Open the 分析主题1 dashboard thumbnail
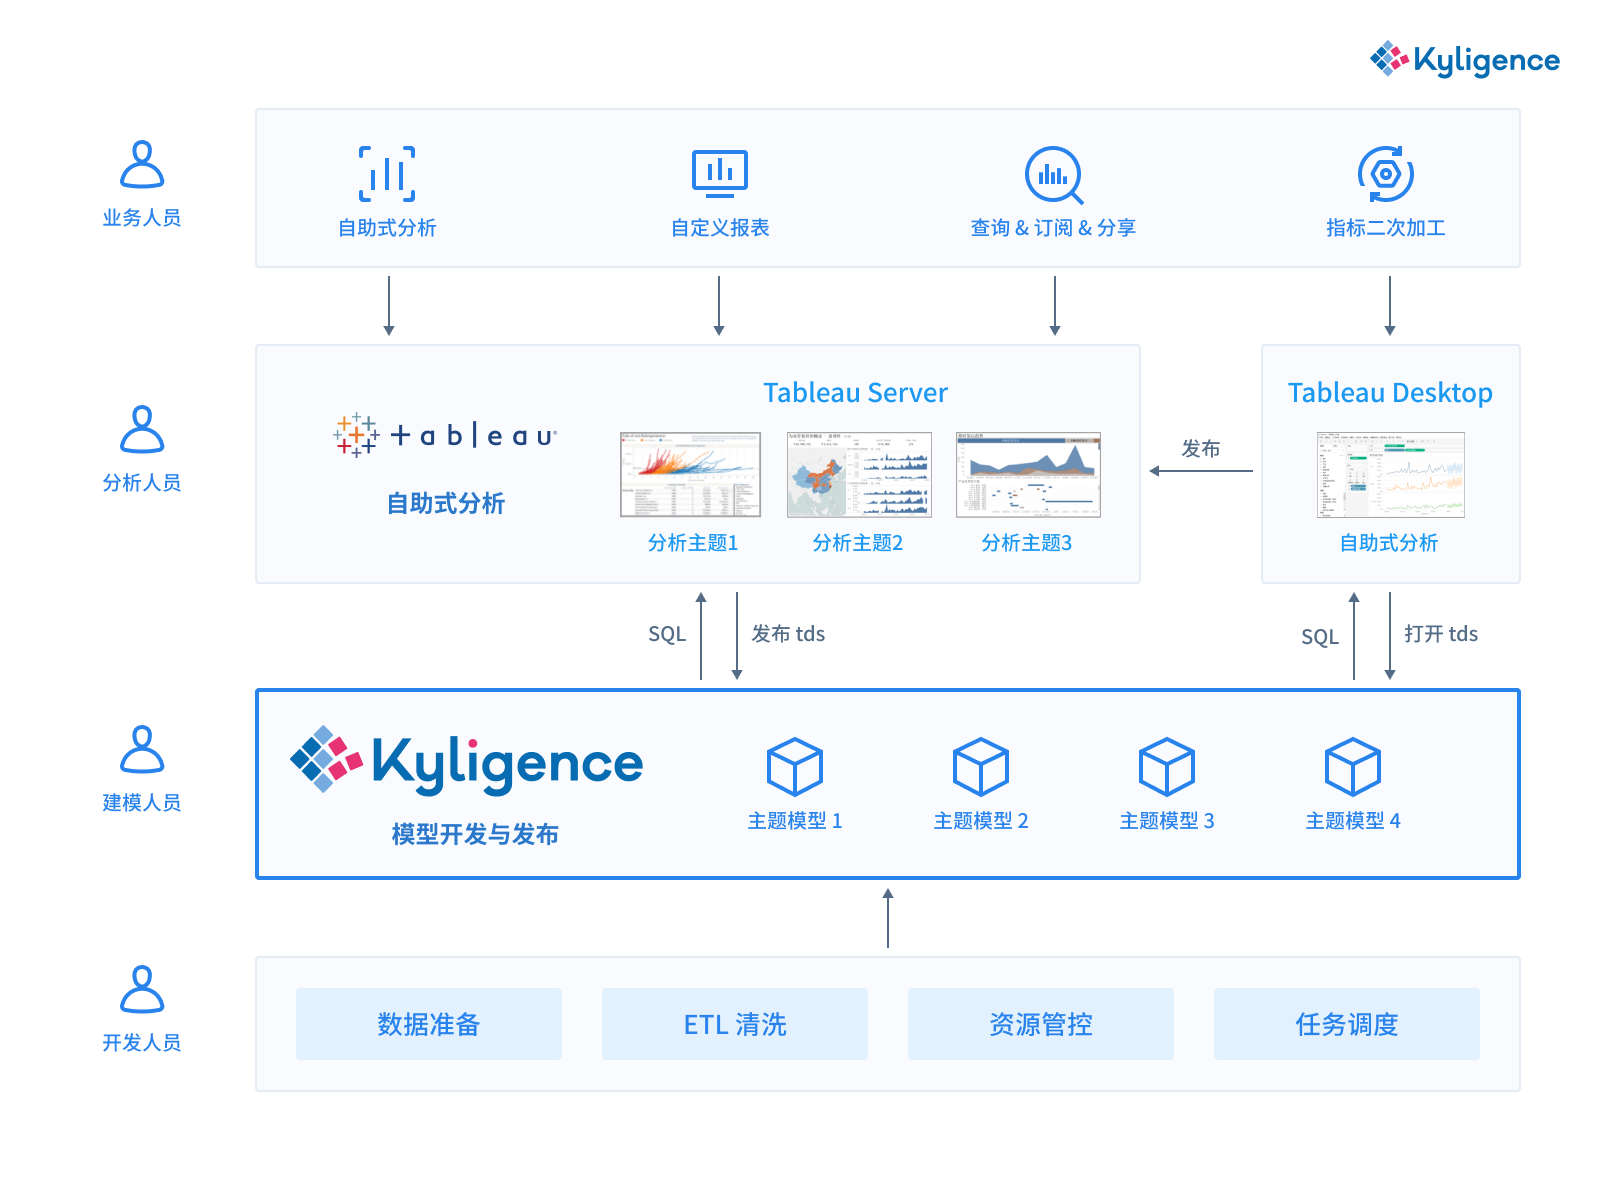The width and height of the screenshot is (1600, 1200). click(691, 474)
